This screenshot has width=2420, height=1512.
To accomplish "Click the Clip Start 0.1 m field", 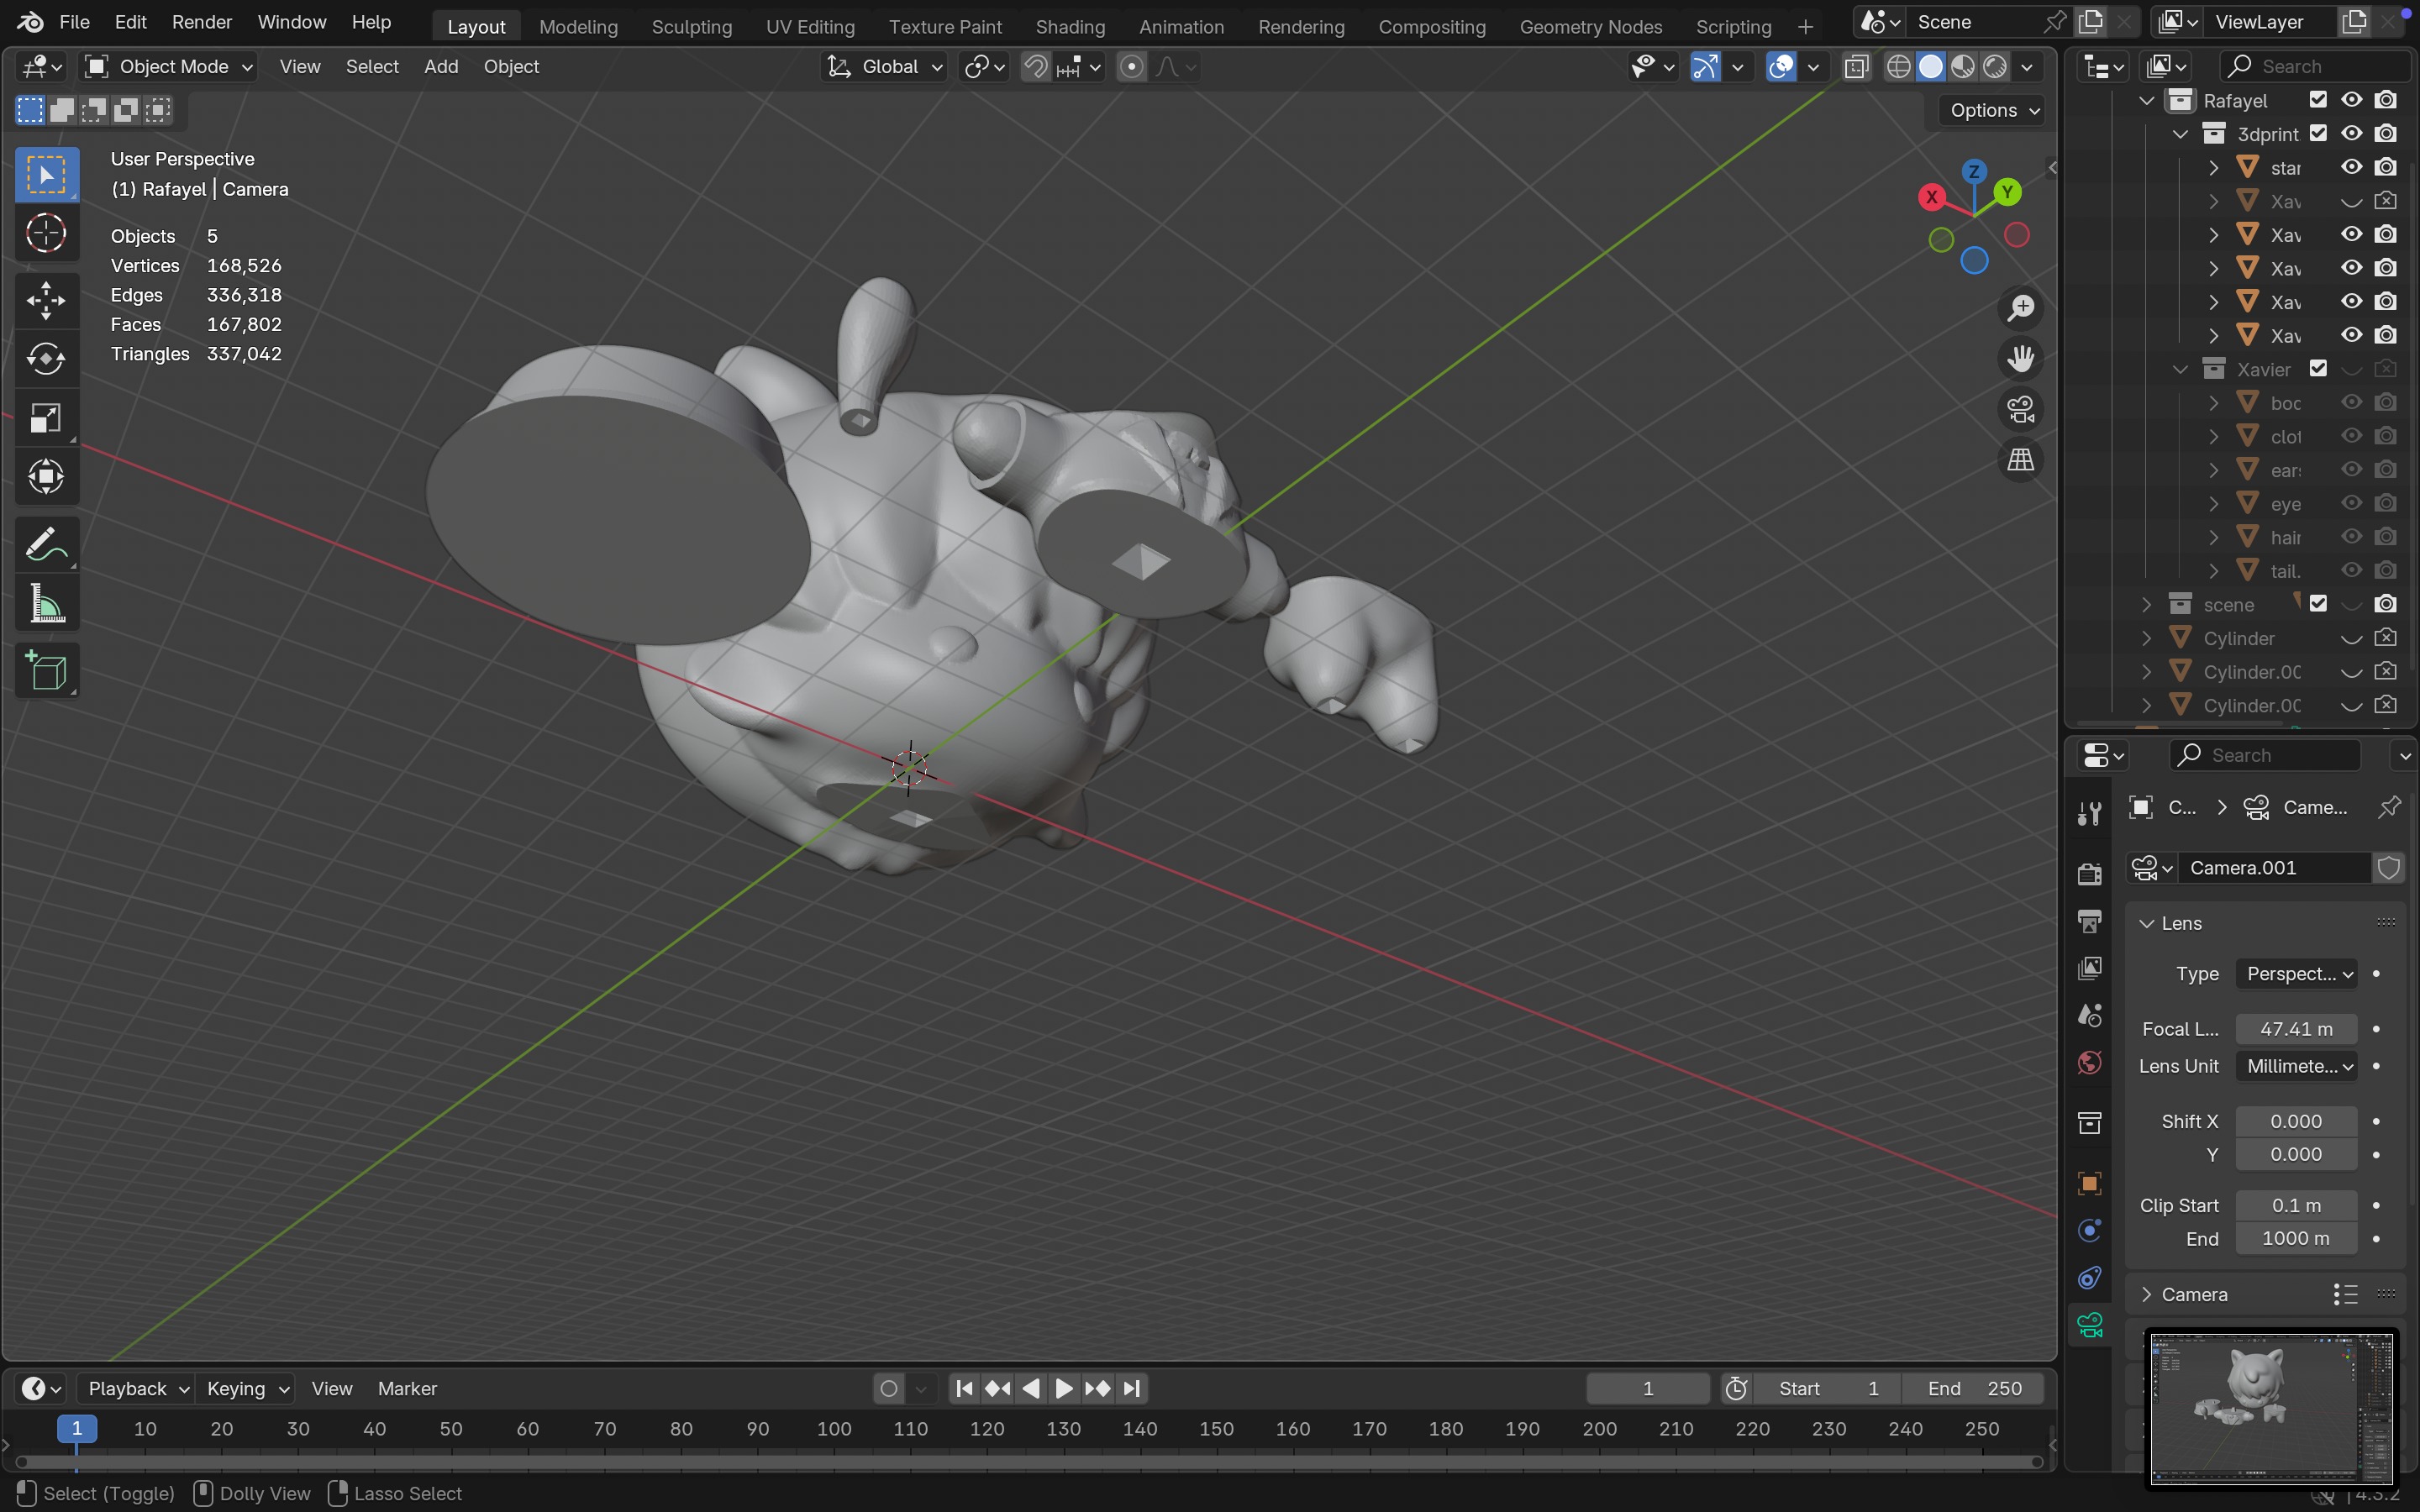I will 2296,1205.
